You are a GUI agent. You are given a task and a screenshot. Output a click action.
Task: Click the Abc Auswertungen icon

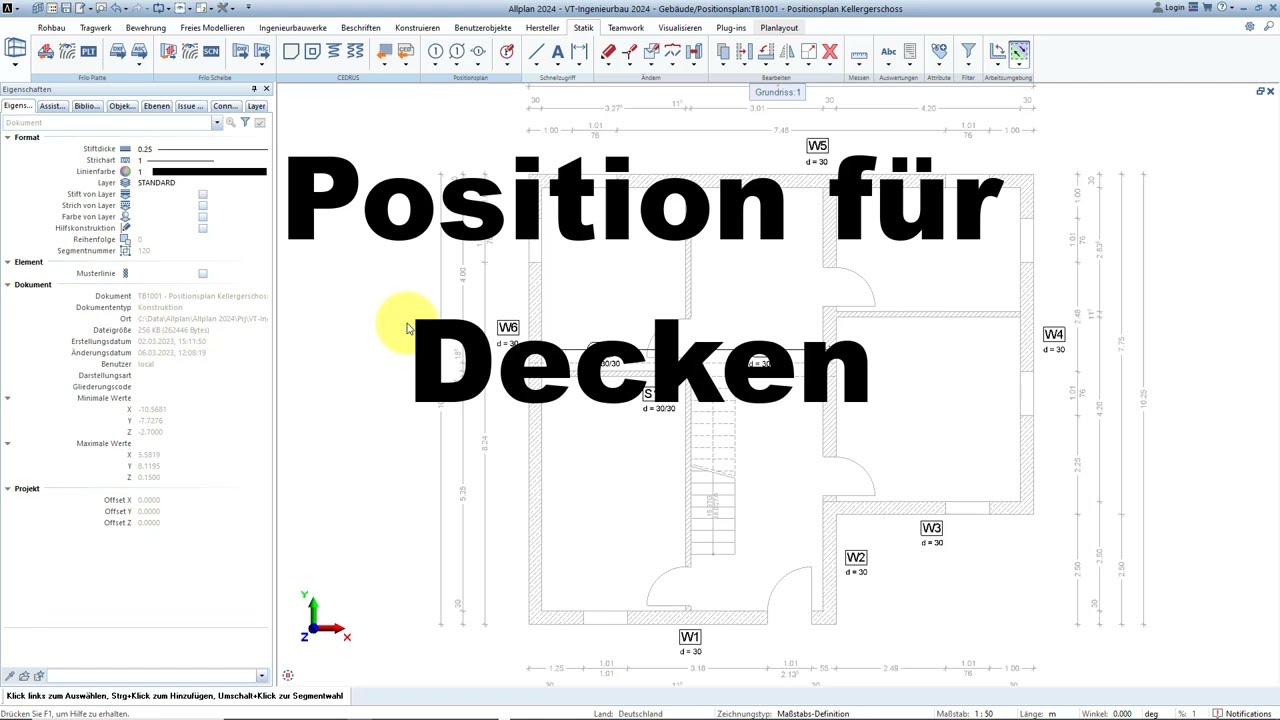tap(888, 51)
